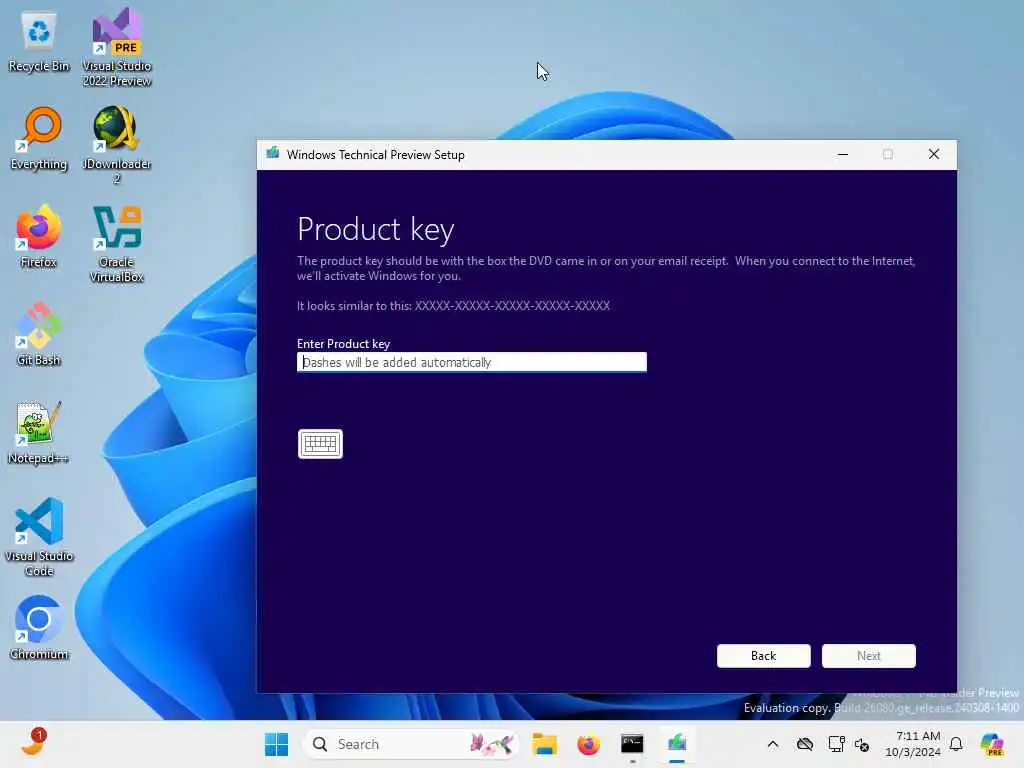This screenshot has width=1024, height=768.
Task: Select the Notepad++ desktop icon
Action: (x=39, y=432)
